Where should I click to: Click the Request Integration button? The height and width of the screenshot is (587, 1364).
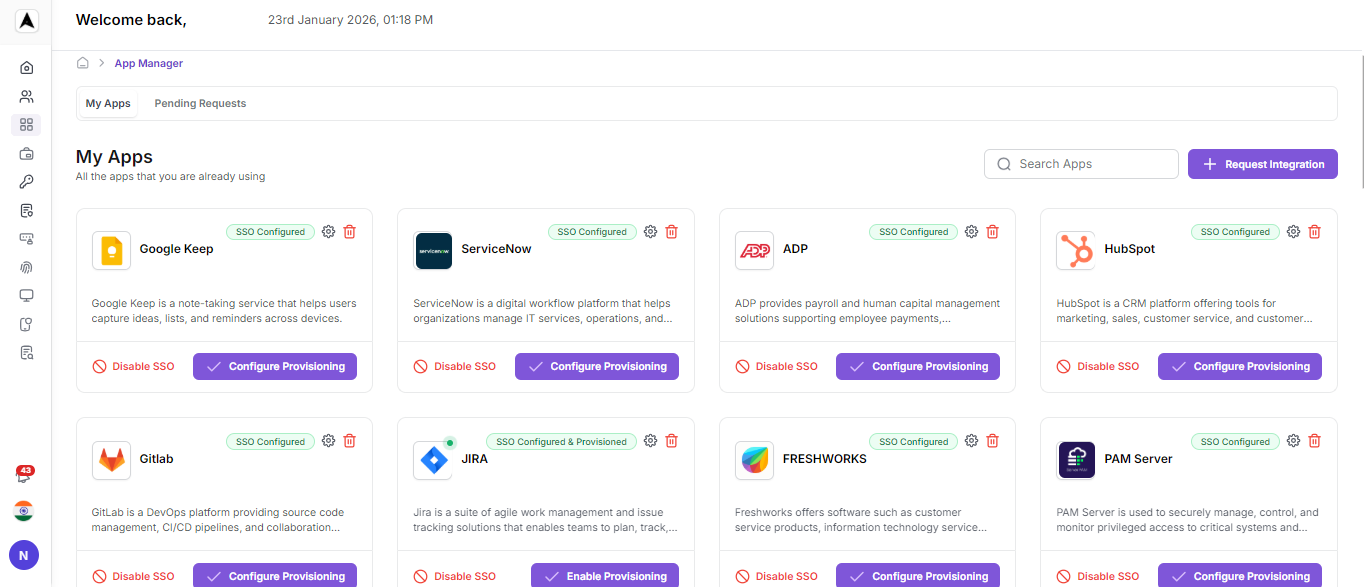click(1262, 165)
